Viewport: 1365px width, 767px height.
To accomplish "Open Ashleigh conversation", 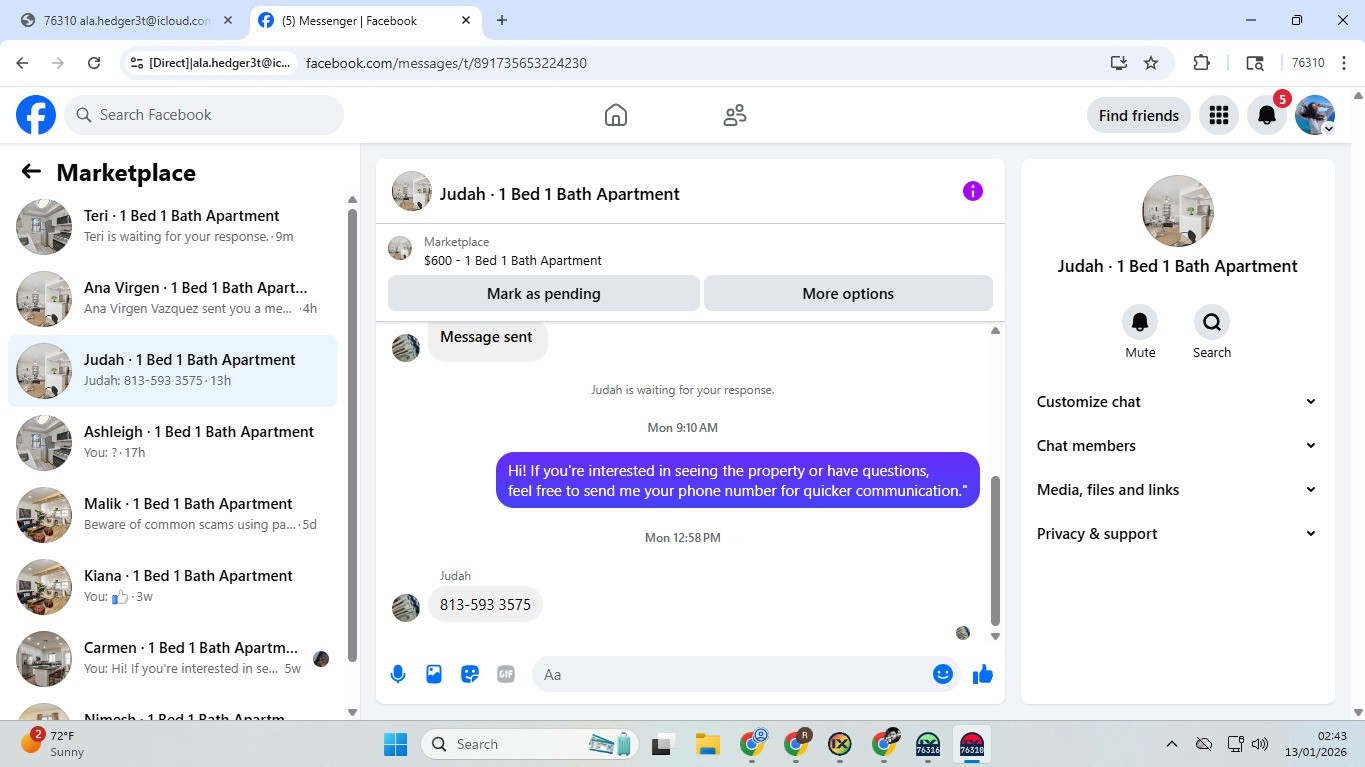I will point(173,443).
